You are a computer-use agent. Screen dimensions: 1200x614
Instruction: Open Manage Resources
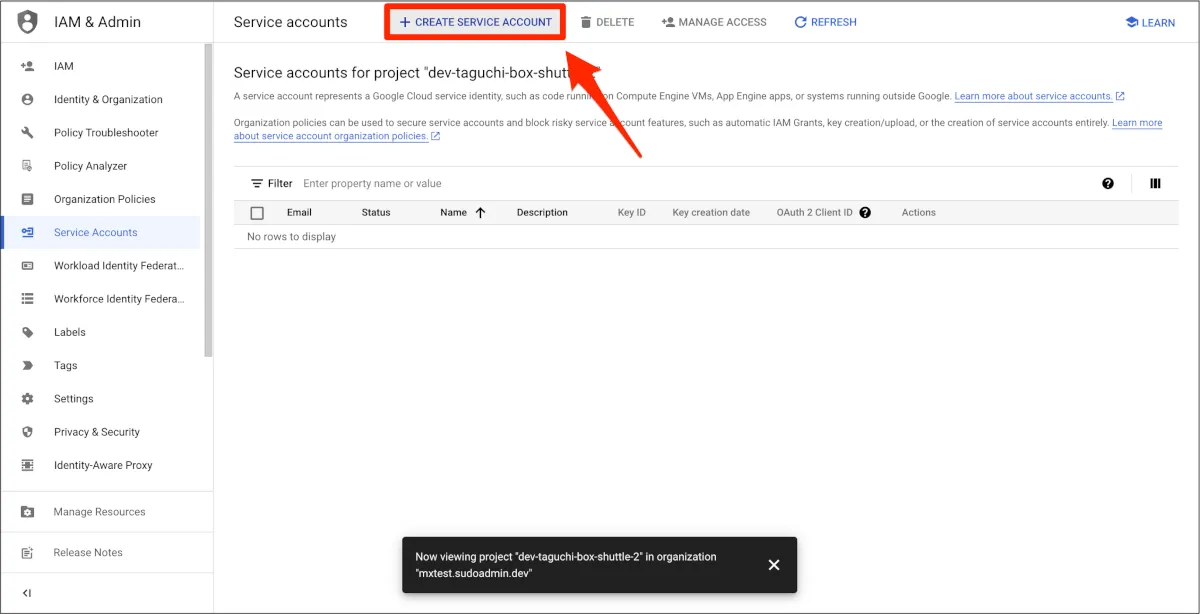100,512
